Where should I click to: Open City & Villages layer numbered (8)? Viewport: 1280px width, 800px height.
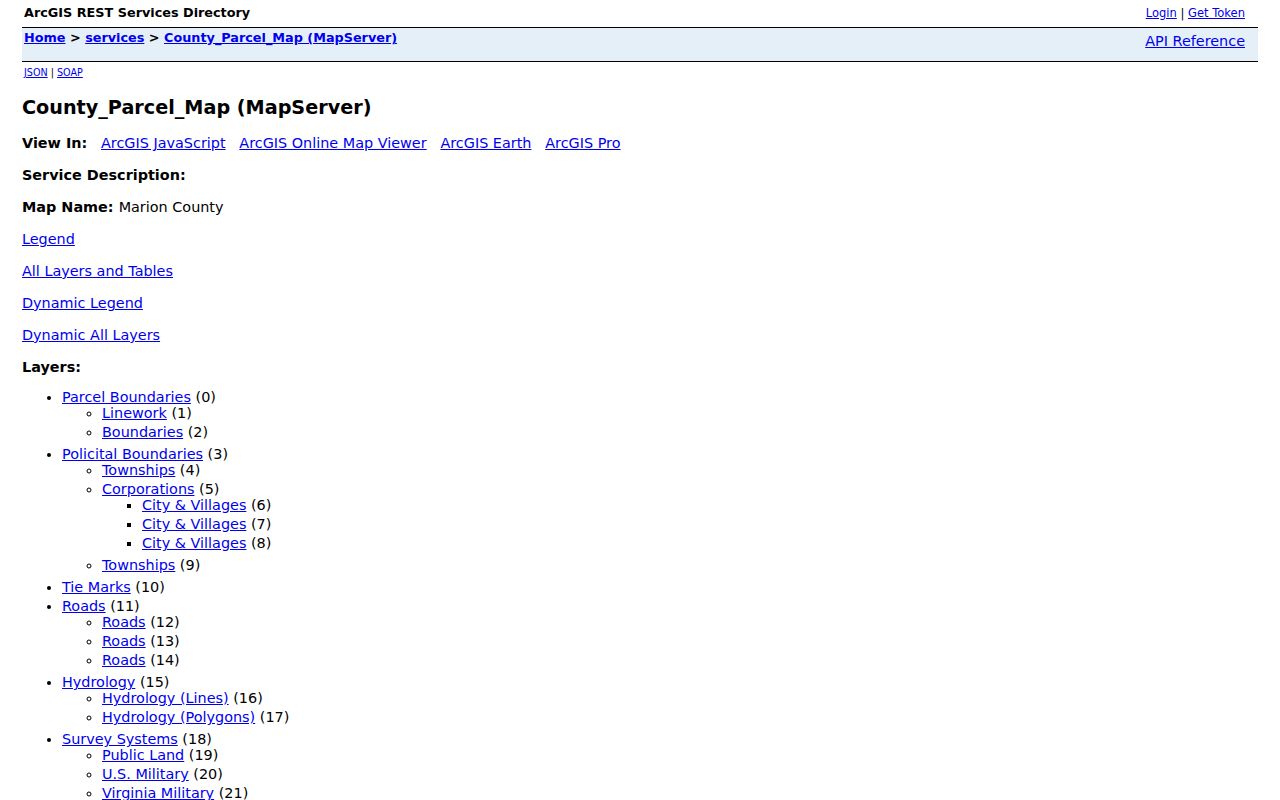(194, 543)
